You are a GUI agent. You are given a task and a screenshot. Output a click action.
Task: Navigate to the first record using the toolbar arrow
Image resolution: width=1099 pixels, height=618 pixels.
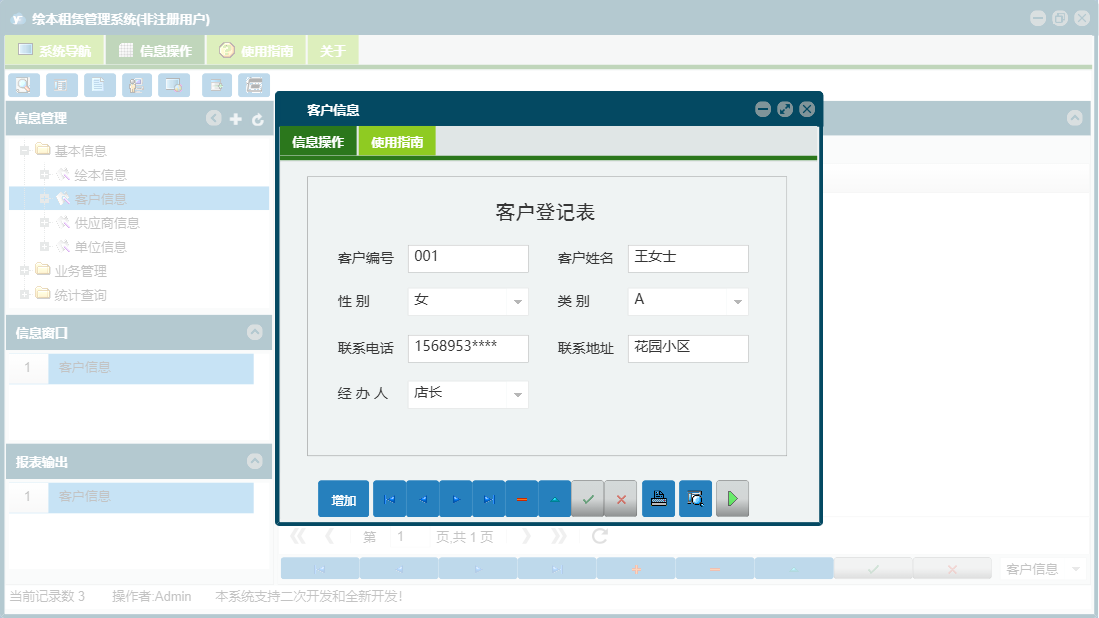(x=389, y=498)
